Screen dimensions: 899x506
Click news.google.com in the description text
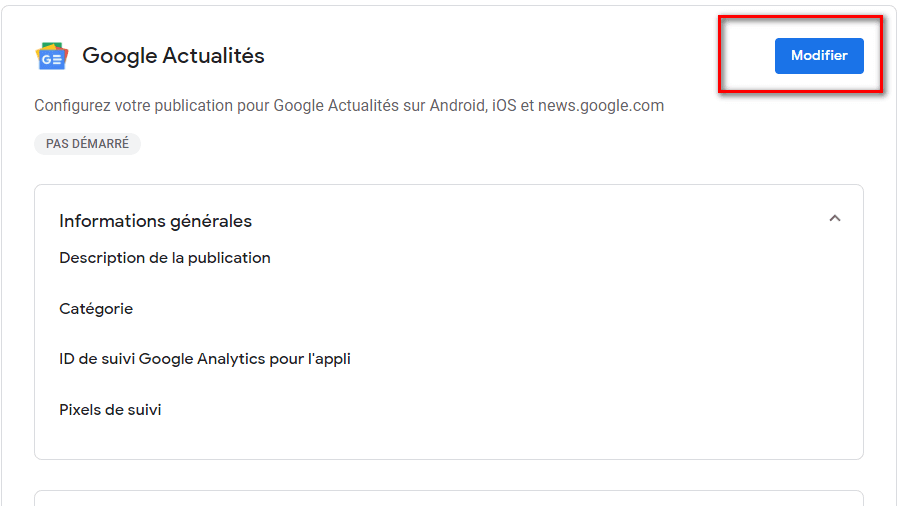click(x=600, y=106)
